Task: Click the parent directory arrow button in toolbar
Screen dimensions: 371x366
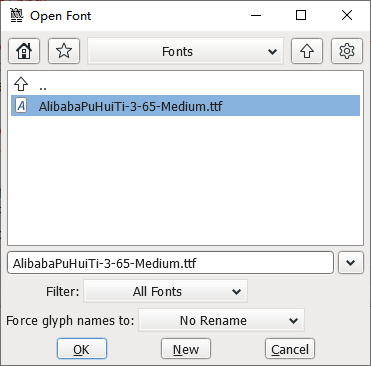Action: (x=307, y=51)
